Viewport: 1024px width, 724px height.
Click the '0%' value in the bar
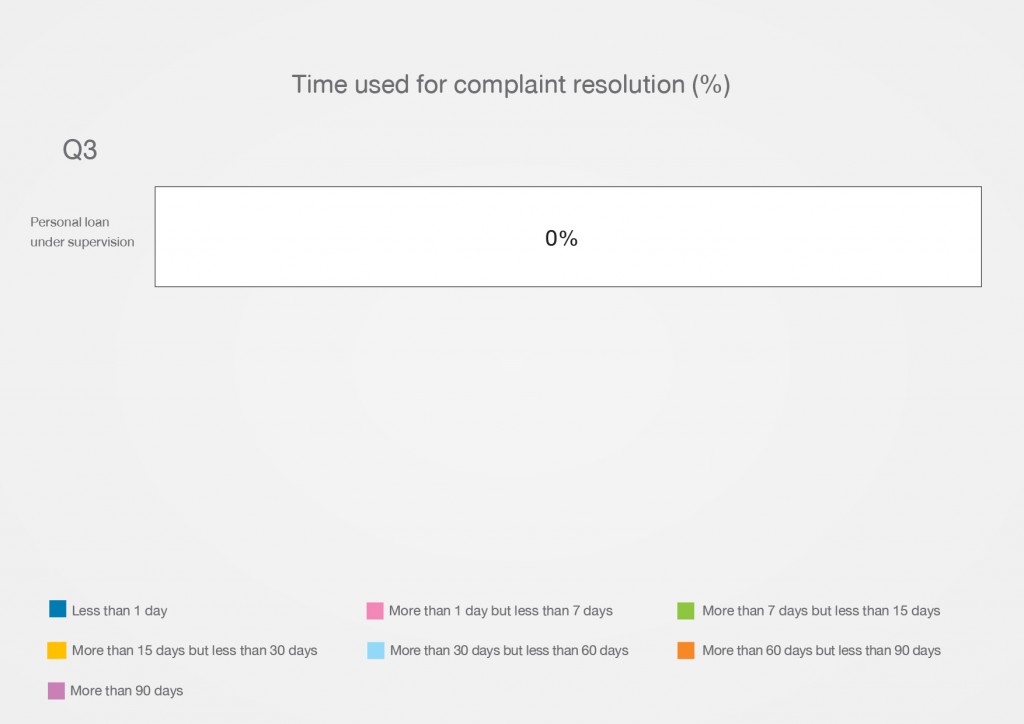pyautogui.click(x=561, y=238)
